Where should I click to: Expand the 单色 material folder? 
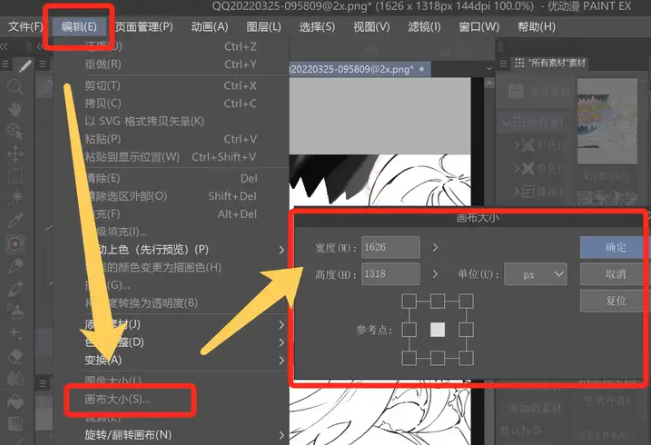517,168
